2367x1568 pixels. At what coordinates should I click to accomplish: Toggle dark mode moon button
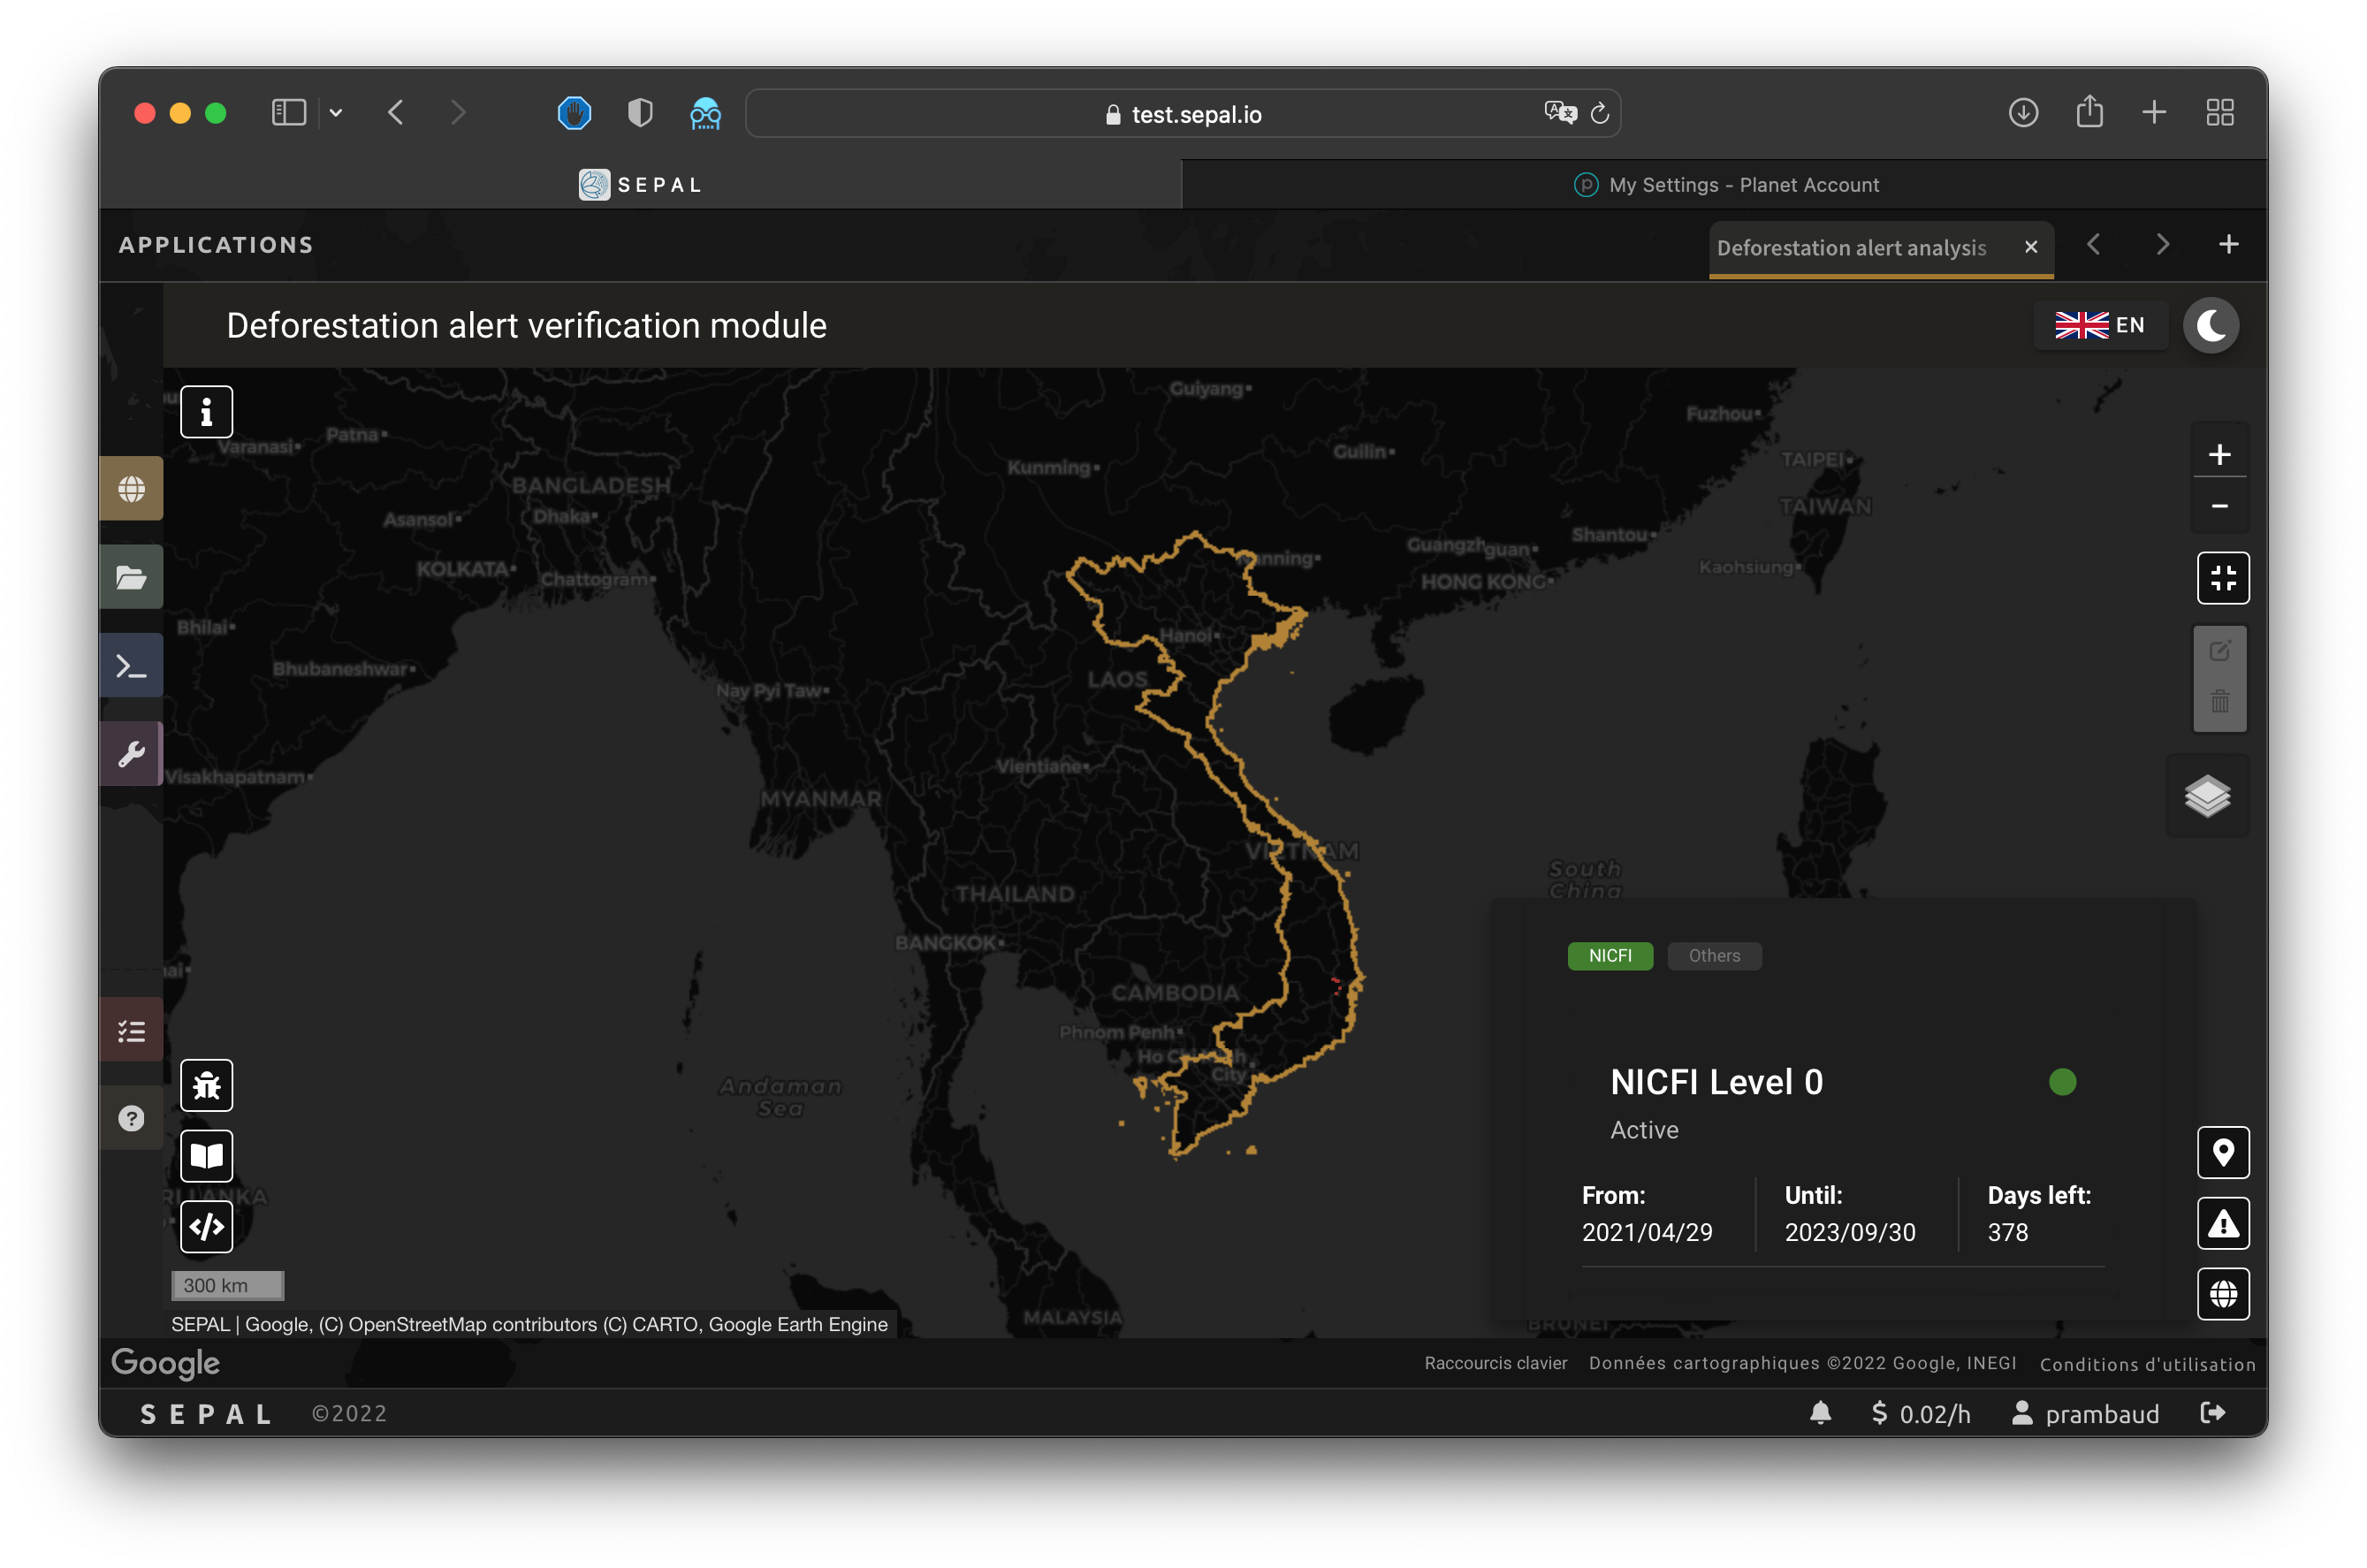coord(2210,325)
